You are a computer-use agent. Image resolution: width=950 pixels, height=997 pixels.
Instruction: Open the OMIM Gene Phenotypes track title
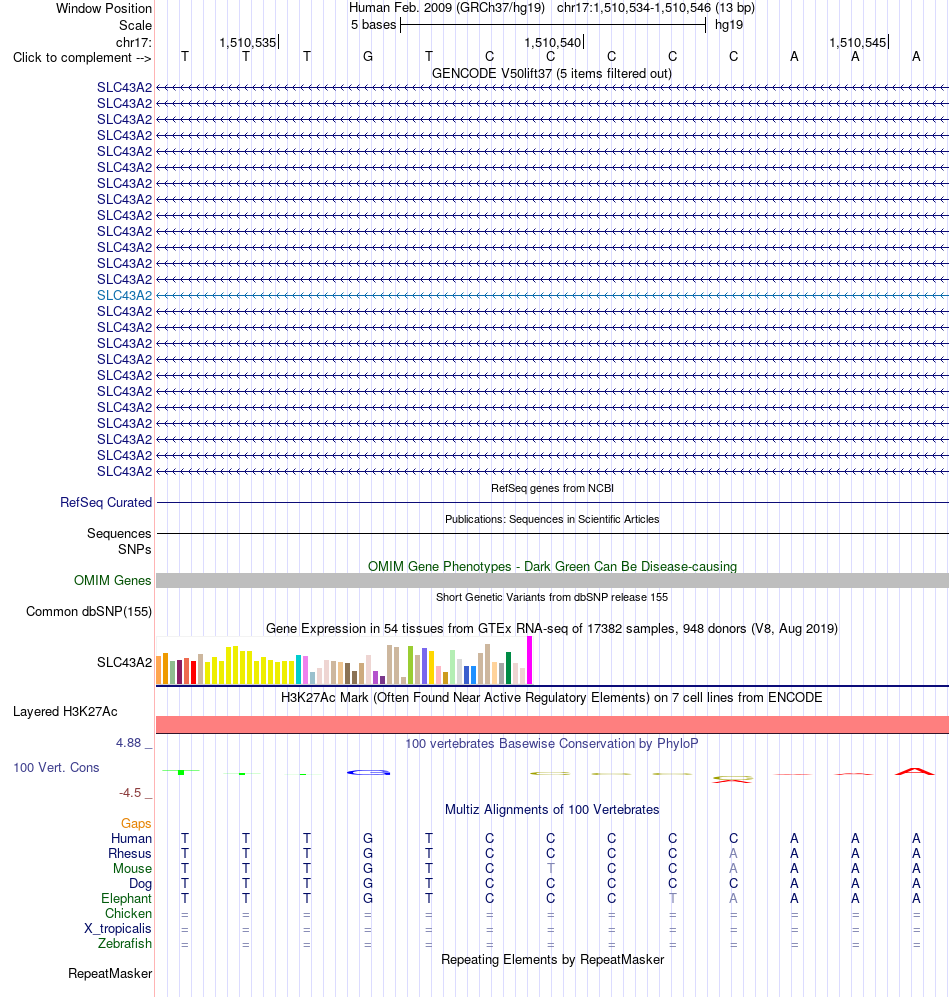(x=552, y=566)
